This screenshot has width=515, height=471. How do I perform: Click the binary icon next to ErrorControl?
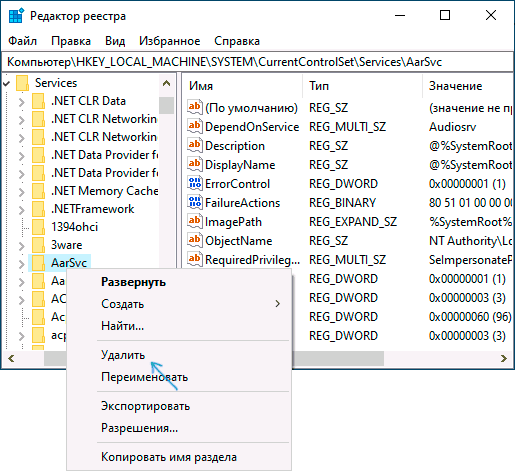pos(195,183)
